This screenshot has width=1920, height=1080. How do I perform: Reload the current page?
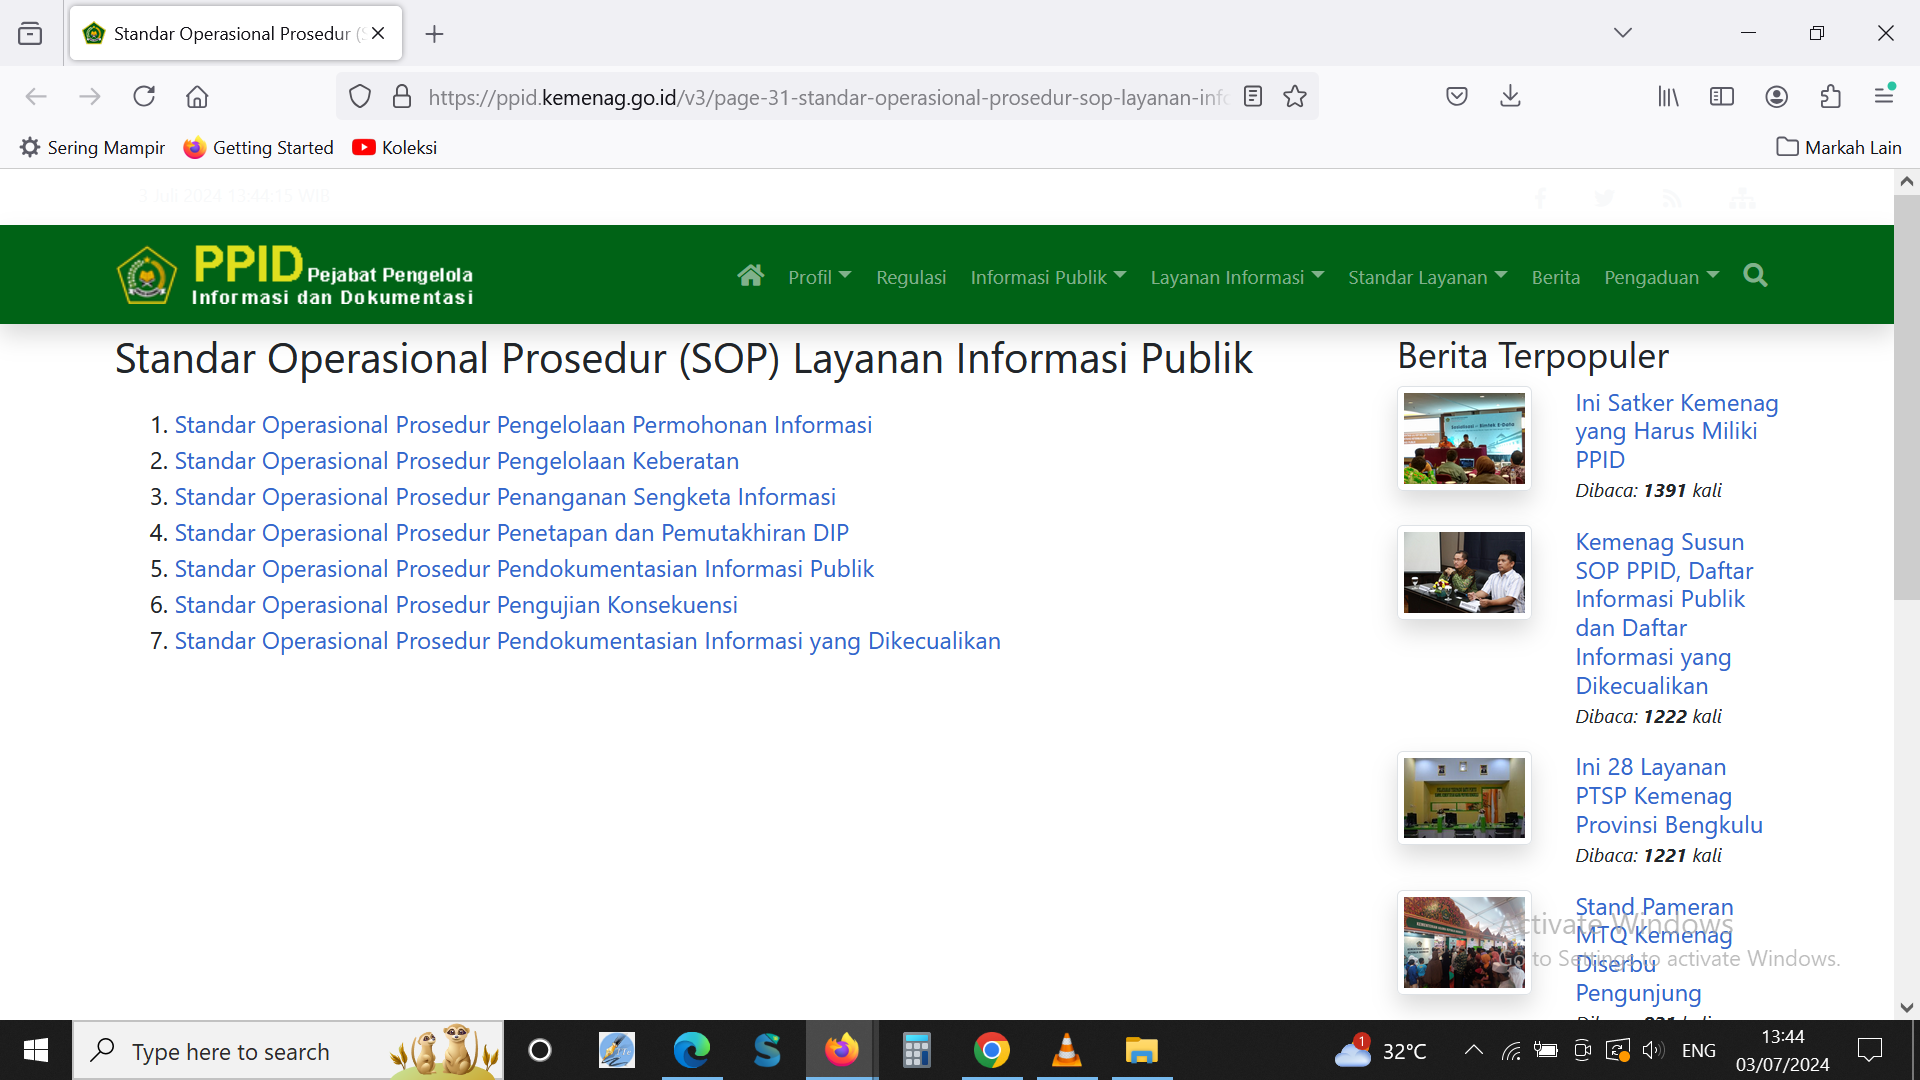pos(144,97)
